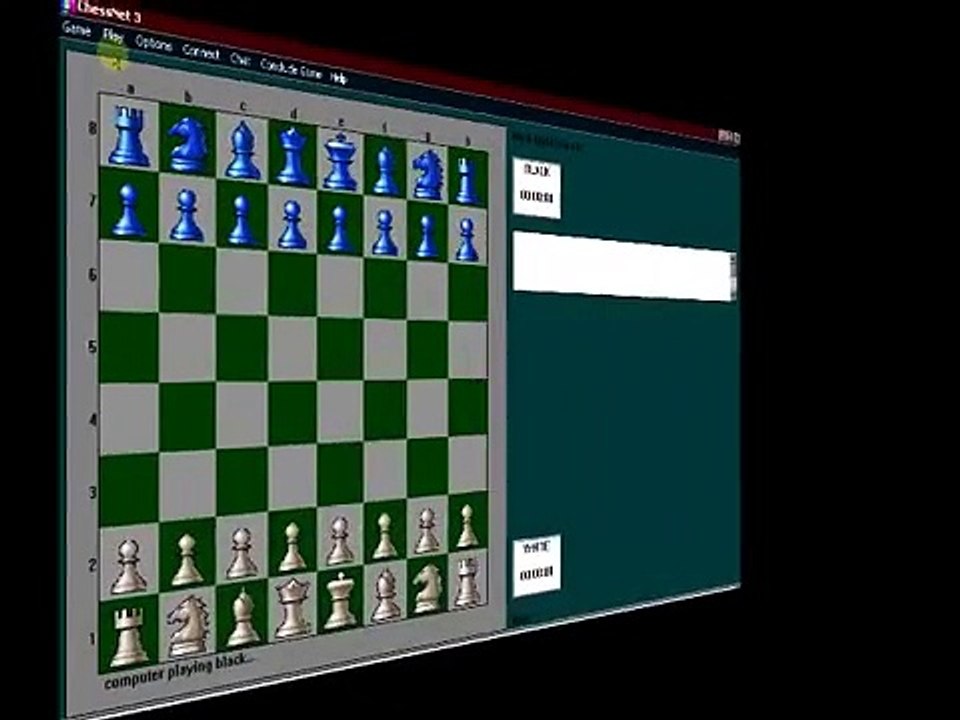Open the Chat menu
Viewport: 960px width, 720px height.
tap(240, 59)
